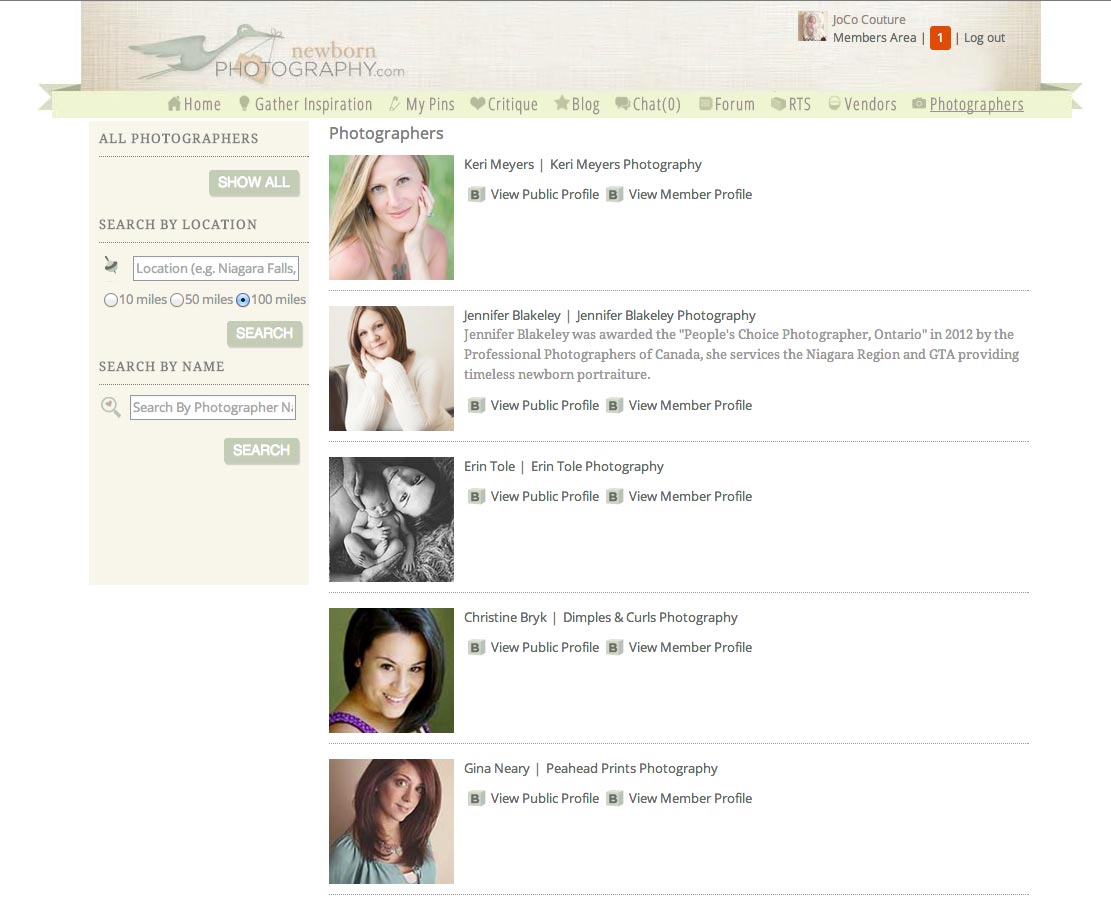Click the Log out link
The width and height of the screenshot is (1111, 900).
tap(984, 38)
